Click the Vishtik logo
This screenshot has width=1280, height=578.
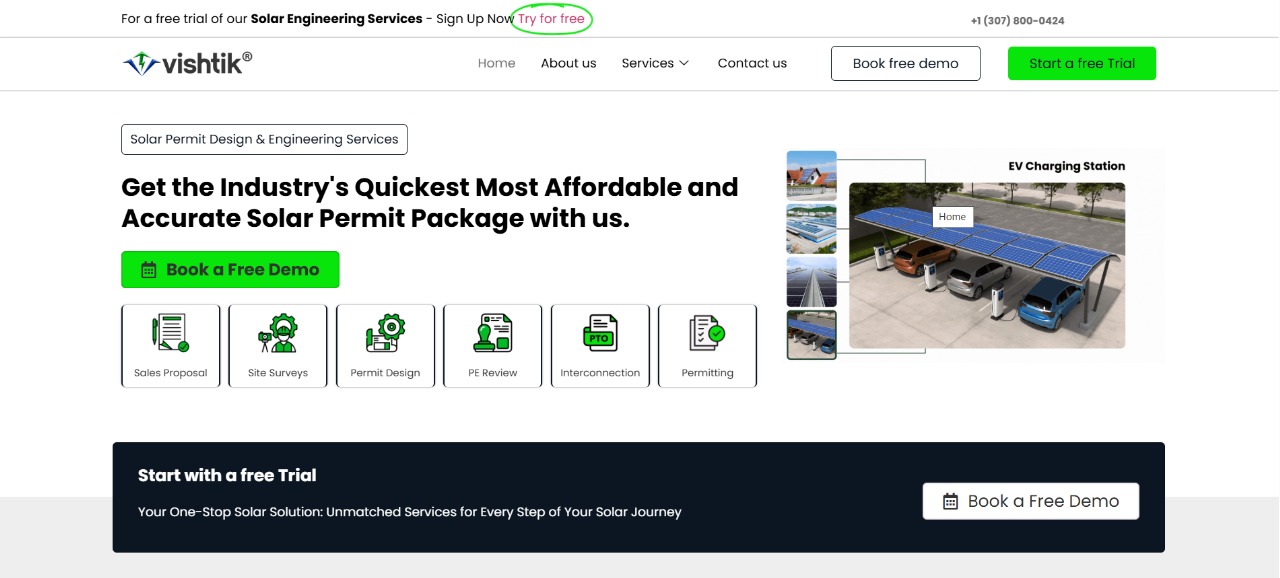tap(187, 63)
